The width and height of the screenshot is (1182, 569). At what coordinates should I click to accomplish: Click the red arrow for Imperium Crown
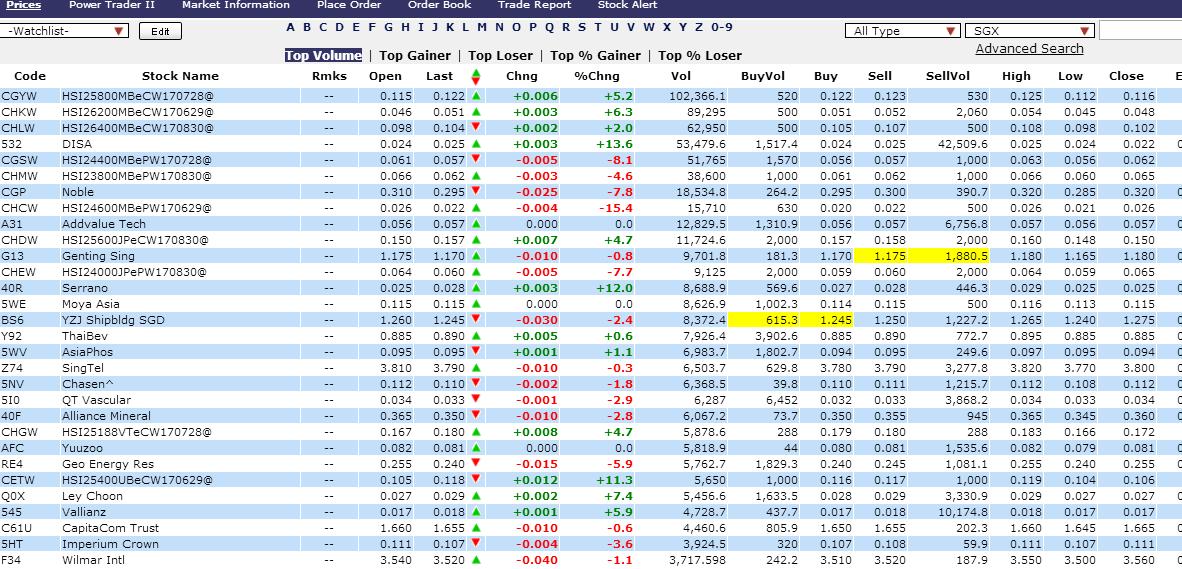[476, 543]
